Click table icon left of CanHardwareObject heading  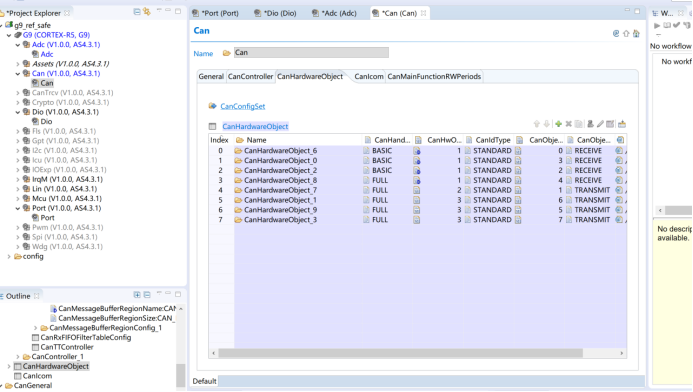(213, 126)
